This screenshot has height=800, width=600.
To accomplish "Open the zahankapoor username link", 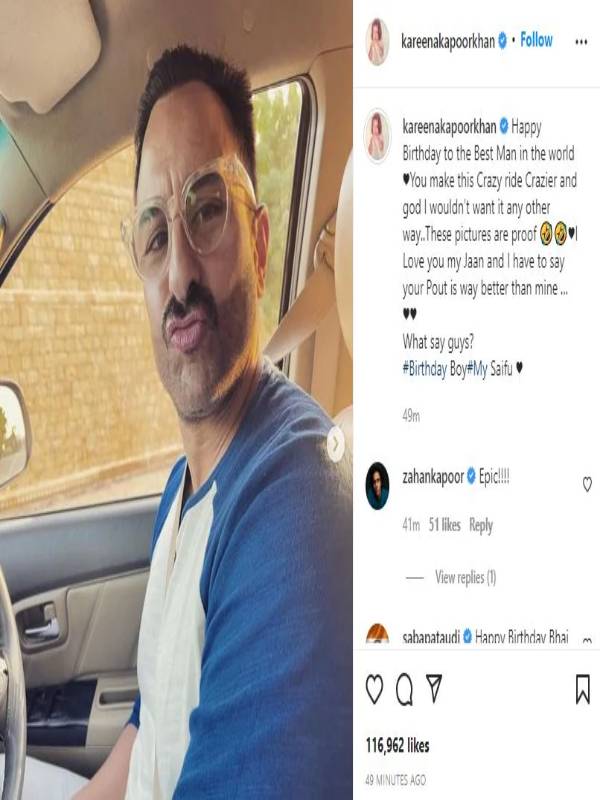I will [x=433, y=477].
